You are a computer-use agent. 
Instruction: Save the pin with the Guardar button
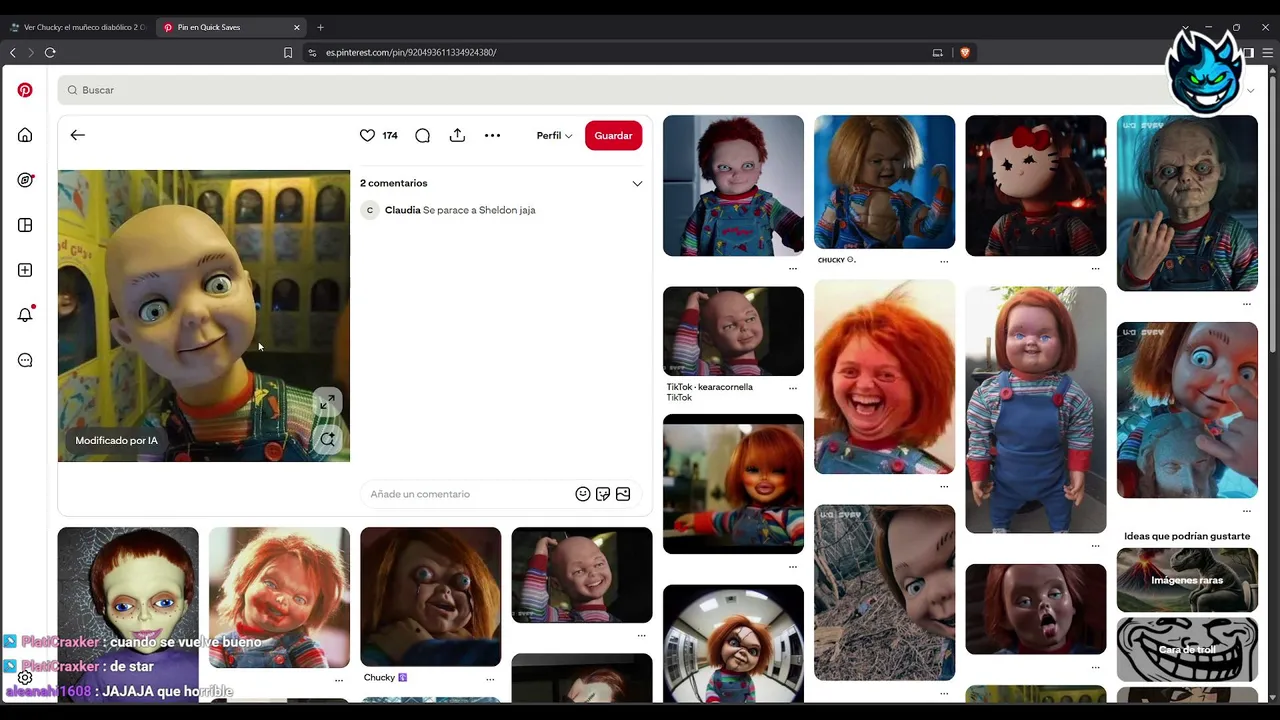(x=613, y=135)
